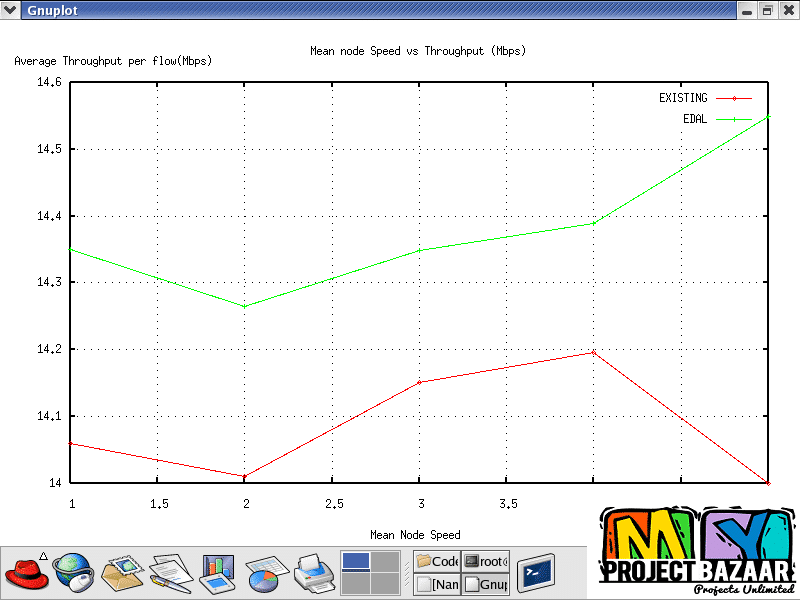Switch to the [Nan taskbar window
Image resolution: width=800 pixels, height=600 pixels.
(438, 585)
